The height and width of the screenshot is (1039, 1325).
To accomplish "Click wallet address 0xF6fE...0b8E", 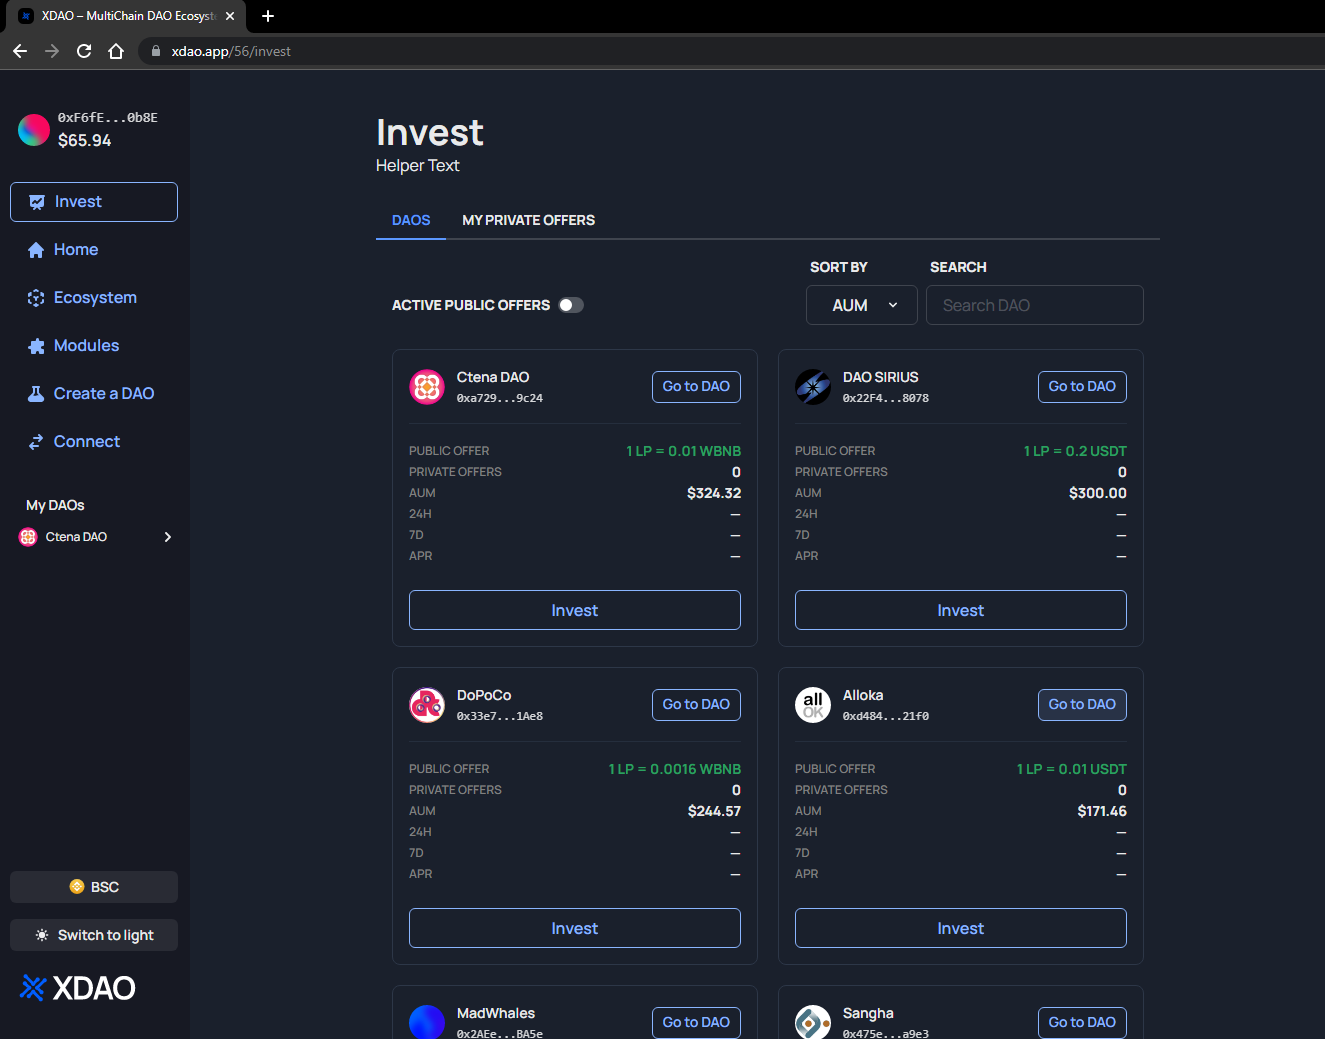I will point(108,117).
